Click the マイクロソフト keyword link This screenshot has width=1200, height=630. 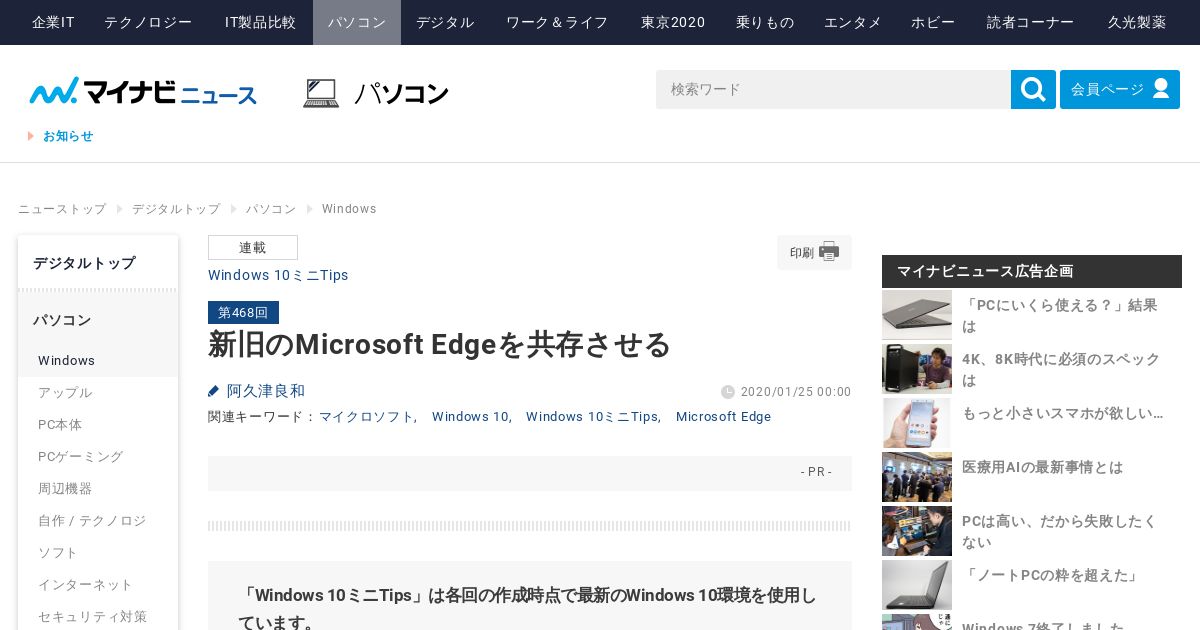366,417
